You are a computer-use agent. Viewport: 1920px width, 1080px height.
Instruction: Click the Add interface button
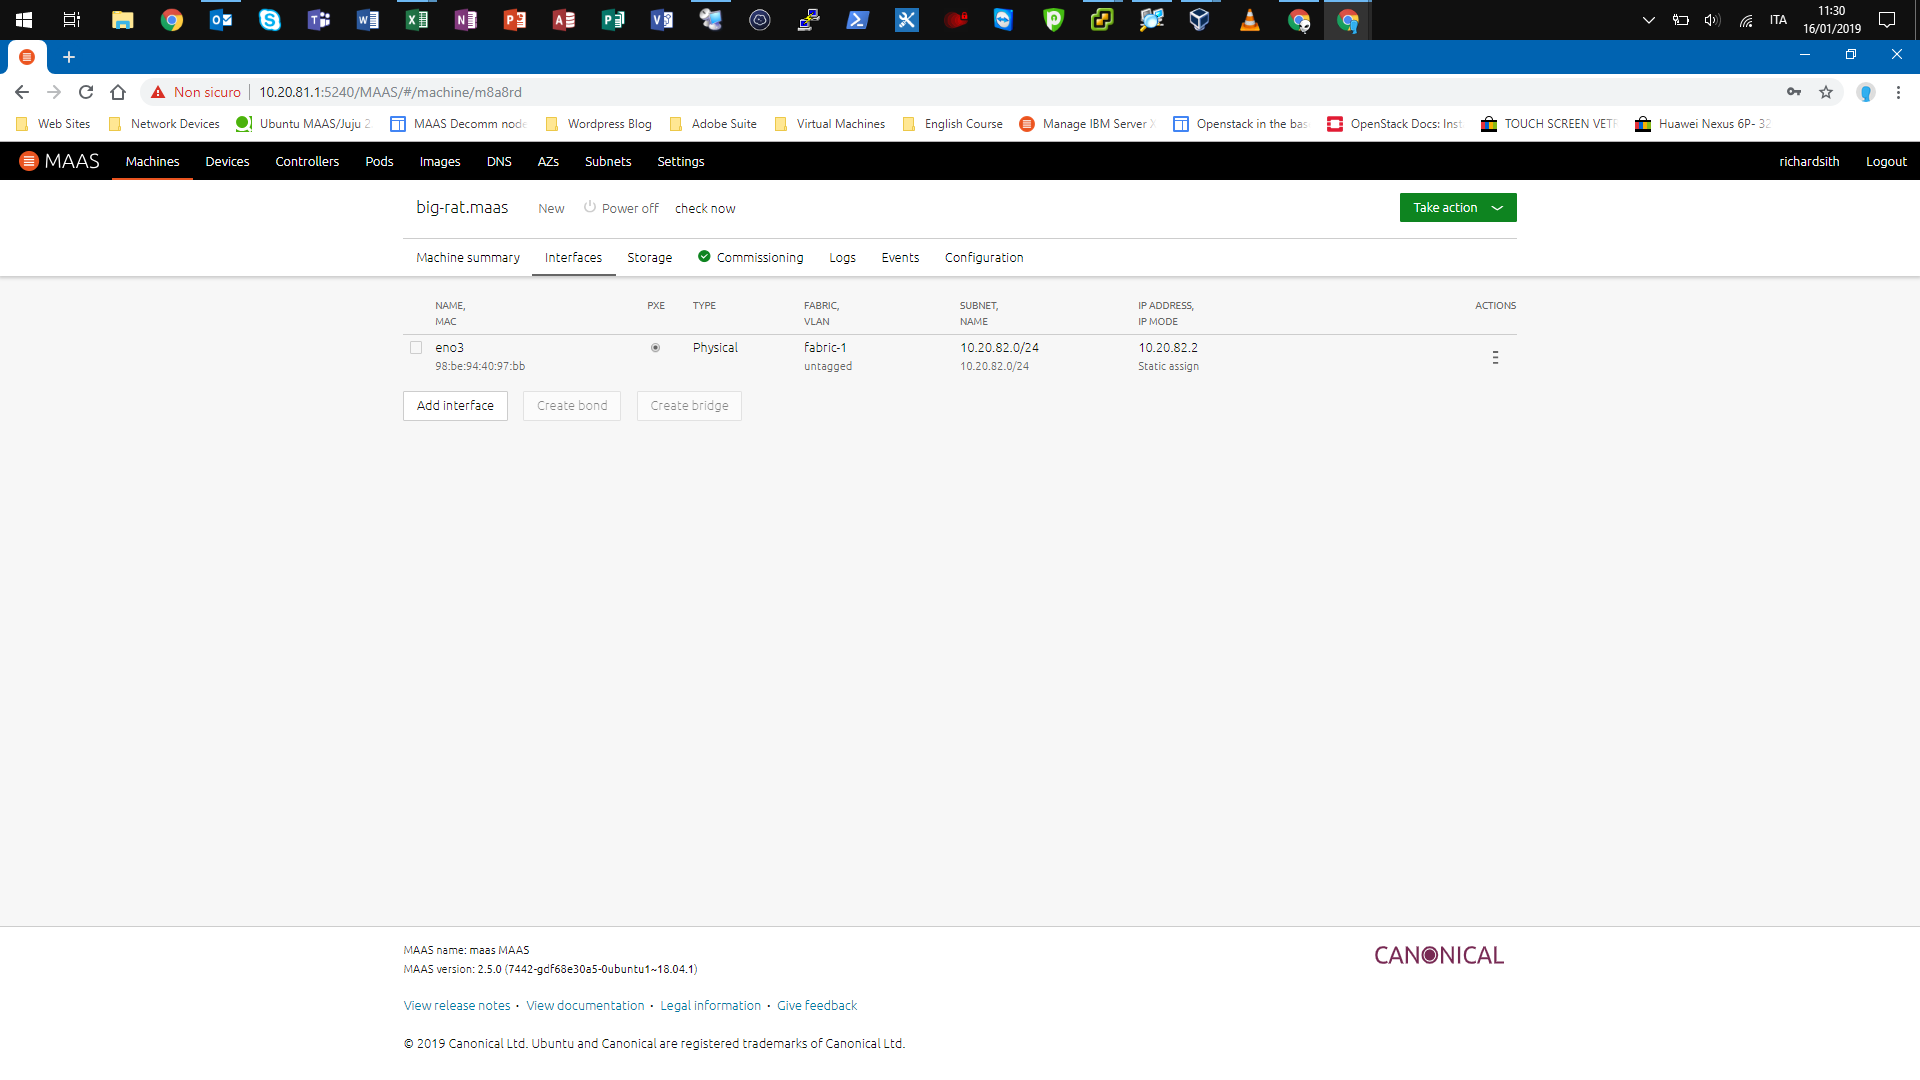pyautogui.click(x=455, y=406)
